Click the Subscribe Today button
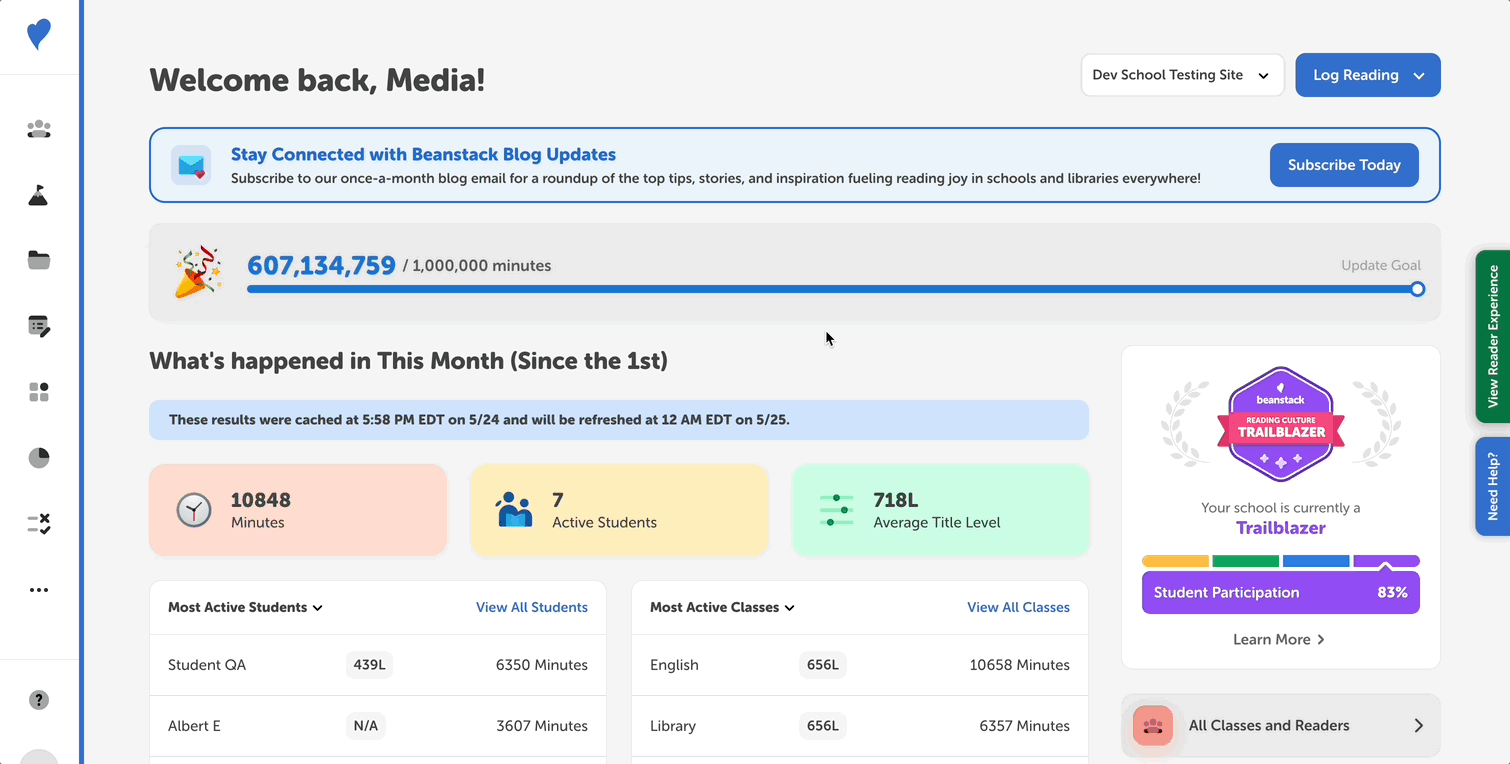Screen dimensions: 1510x764 tap(1344, 164)
